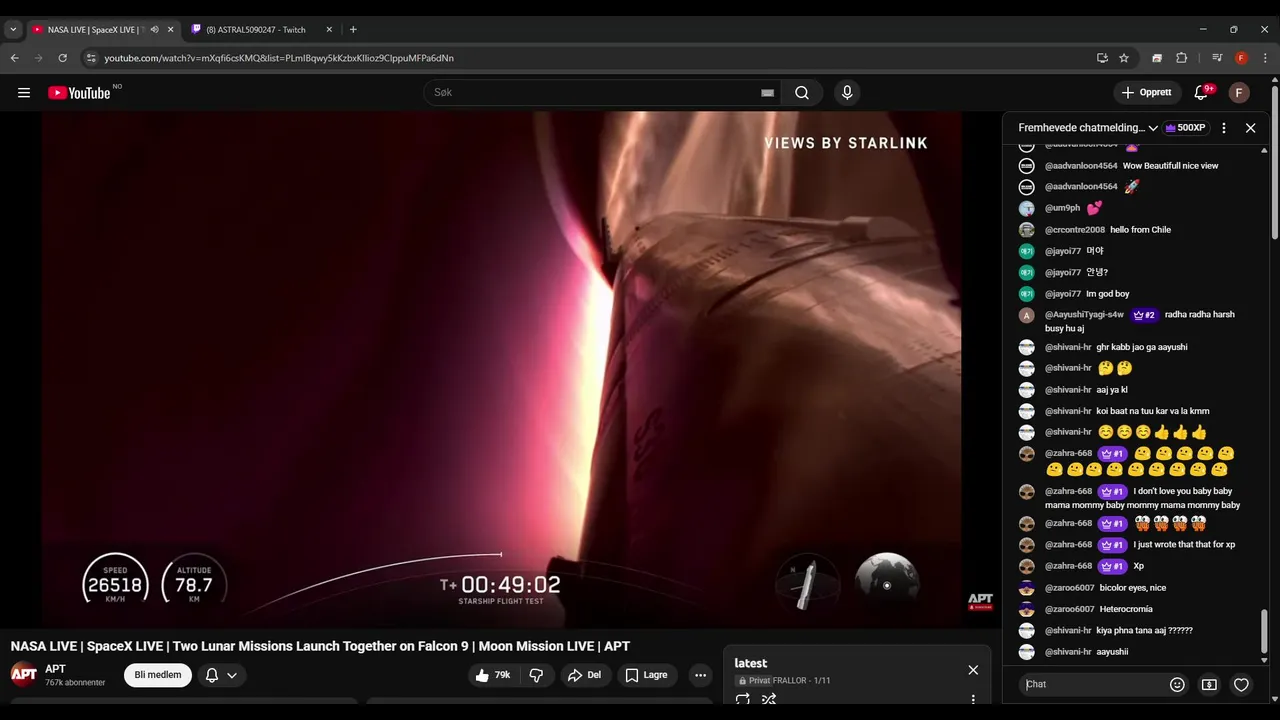Open the chat emoji picker
The image size is (1280, 720).
click(1177, 684)
